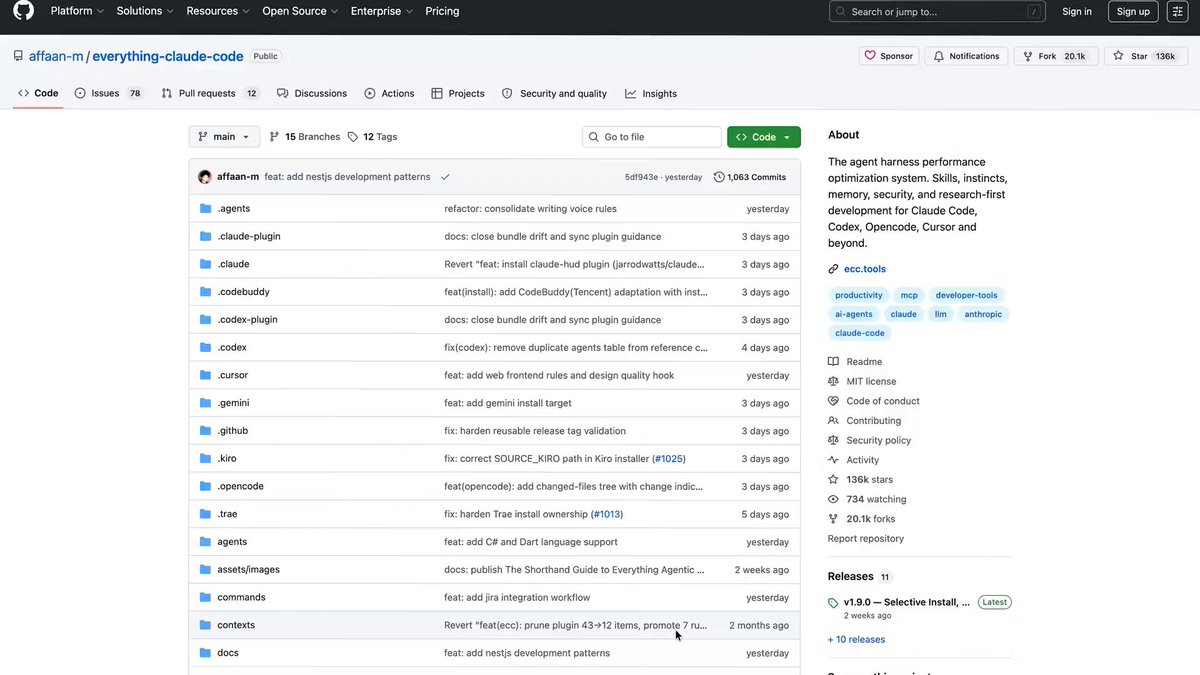Open the main branch selector dropdown
Image resolution: width=1200 pixels, height=675 pixels.
coord(224,137)
